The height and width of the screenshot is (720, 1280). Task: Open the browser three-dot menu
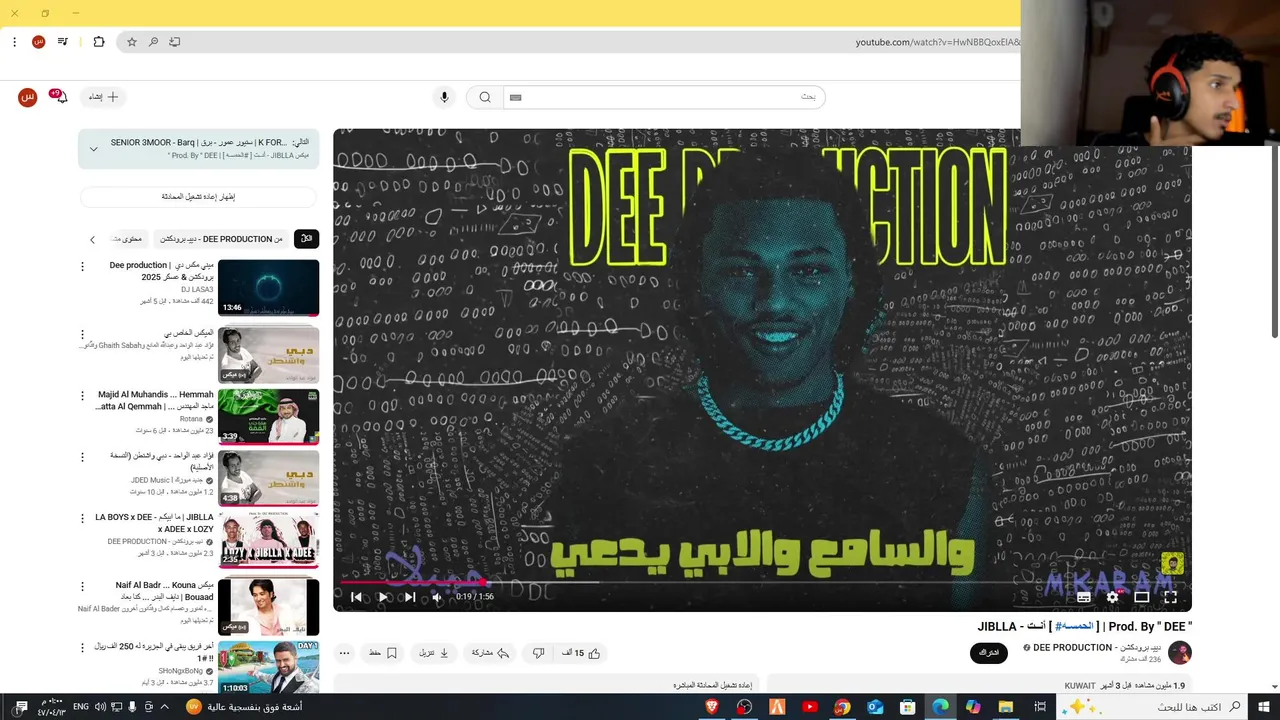14,42
